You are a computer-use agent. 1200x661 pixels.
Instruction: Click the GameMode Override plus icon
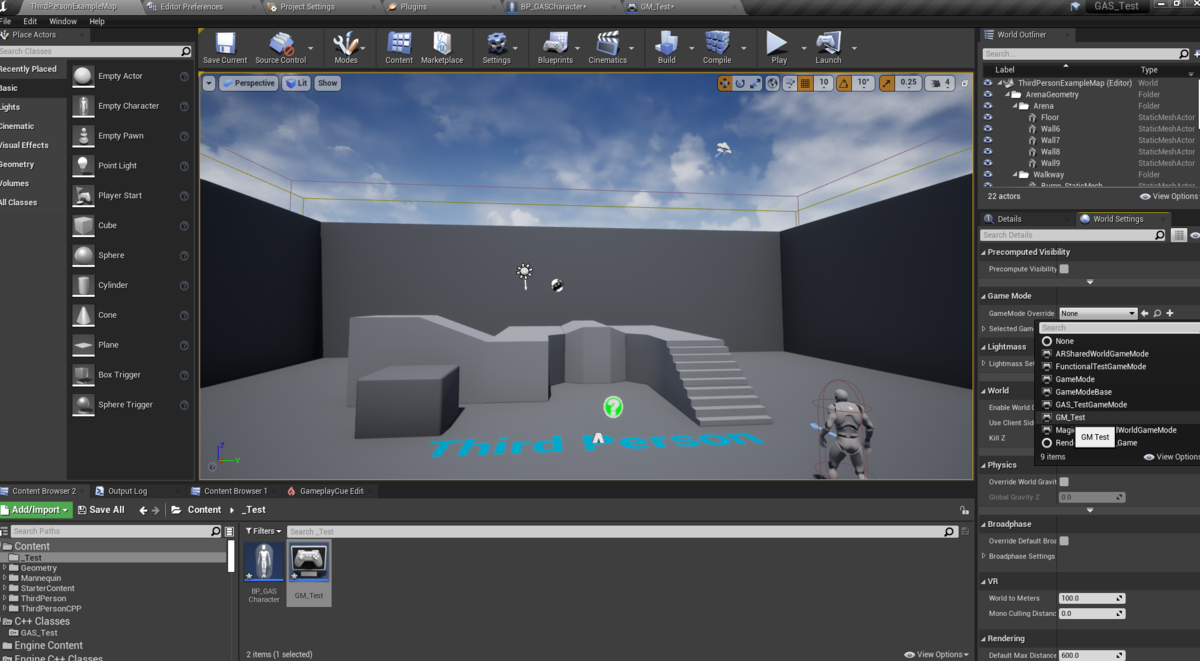[x=1169, y=314]
